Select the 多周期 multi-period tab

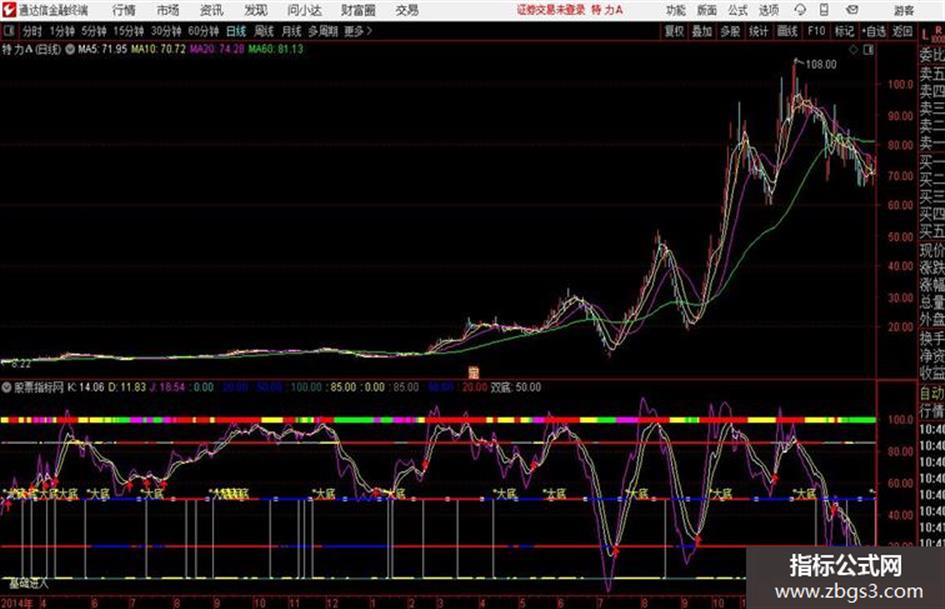pyautogui.click(x=323, y=31)
